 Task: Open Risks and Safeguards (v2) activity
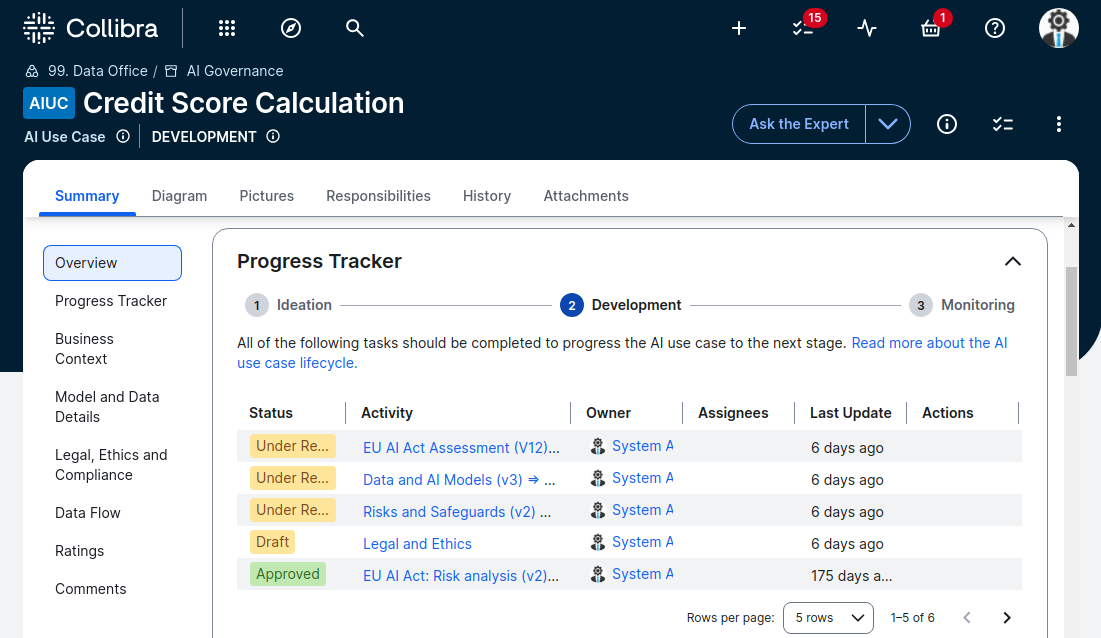click(x=457, y=512)
